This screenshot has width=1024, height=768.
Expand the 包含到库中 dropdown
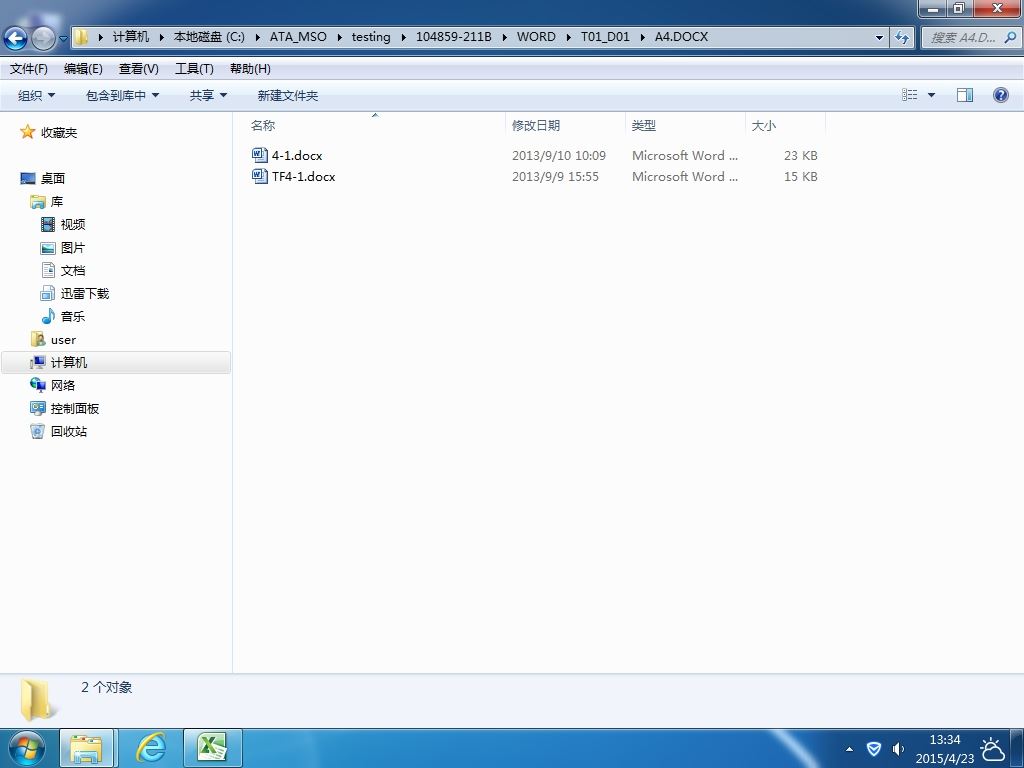(122, 95)
